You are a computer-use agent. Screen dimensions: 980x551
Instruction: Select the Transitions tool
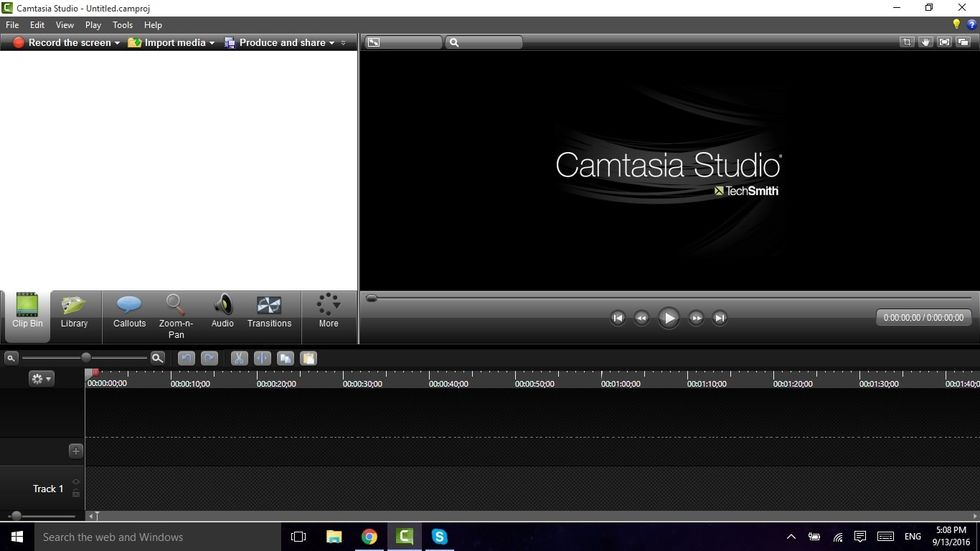(269, 311)
